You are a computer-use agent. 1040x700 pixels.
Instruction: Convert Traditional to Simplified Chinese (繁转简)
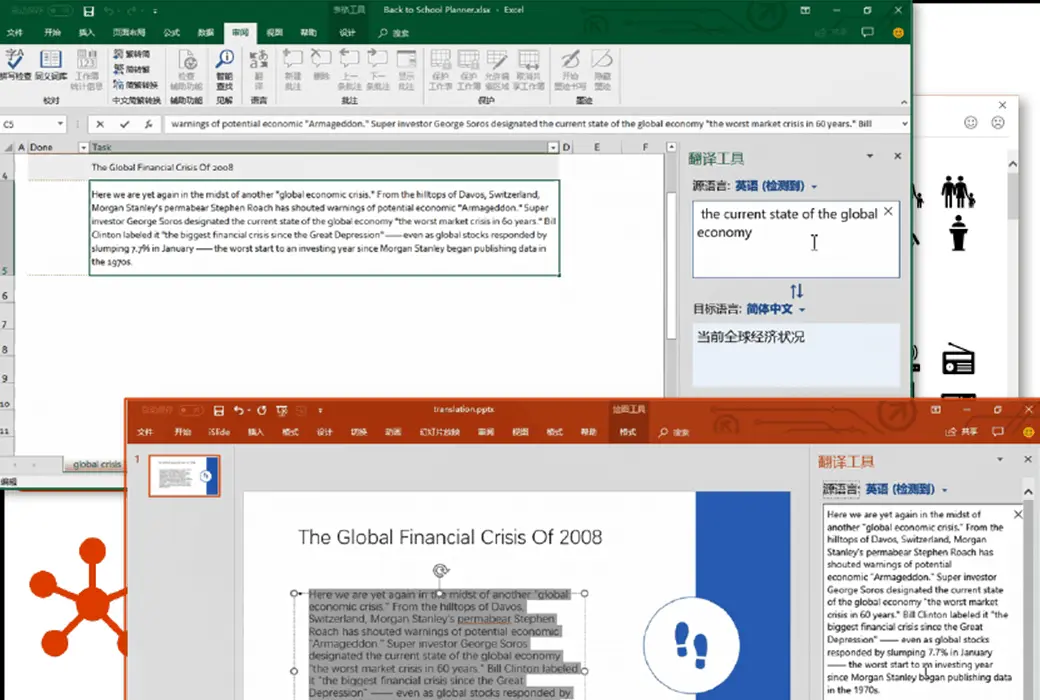131,54
